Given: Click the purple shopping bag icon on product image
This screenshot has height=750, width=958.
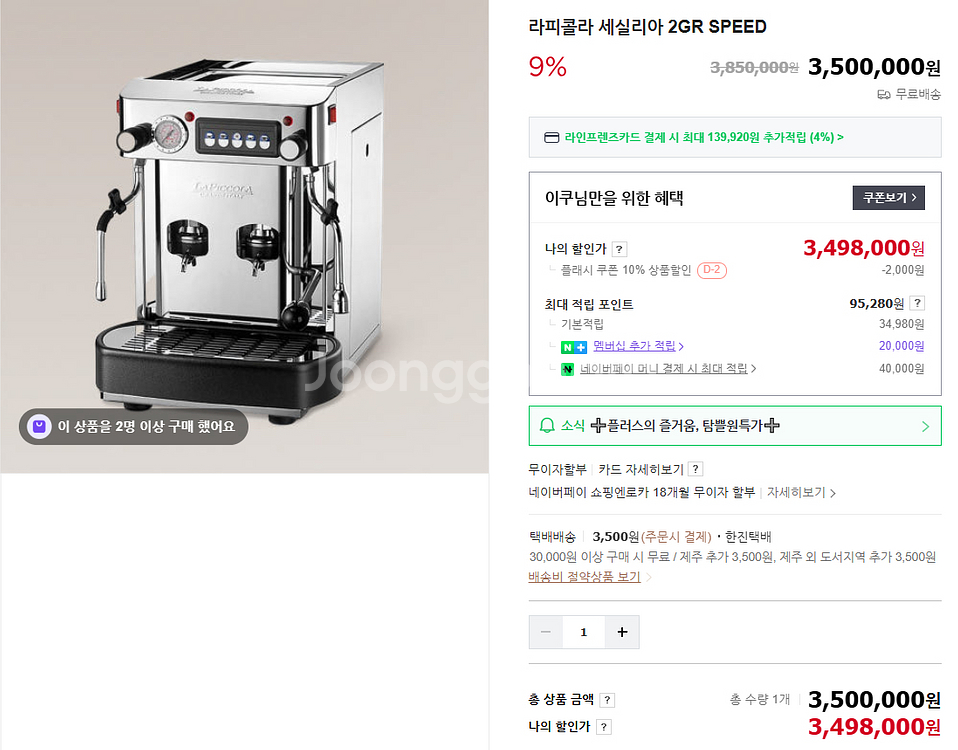Looking at the screenshot, I should click(39, 426).
